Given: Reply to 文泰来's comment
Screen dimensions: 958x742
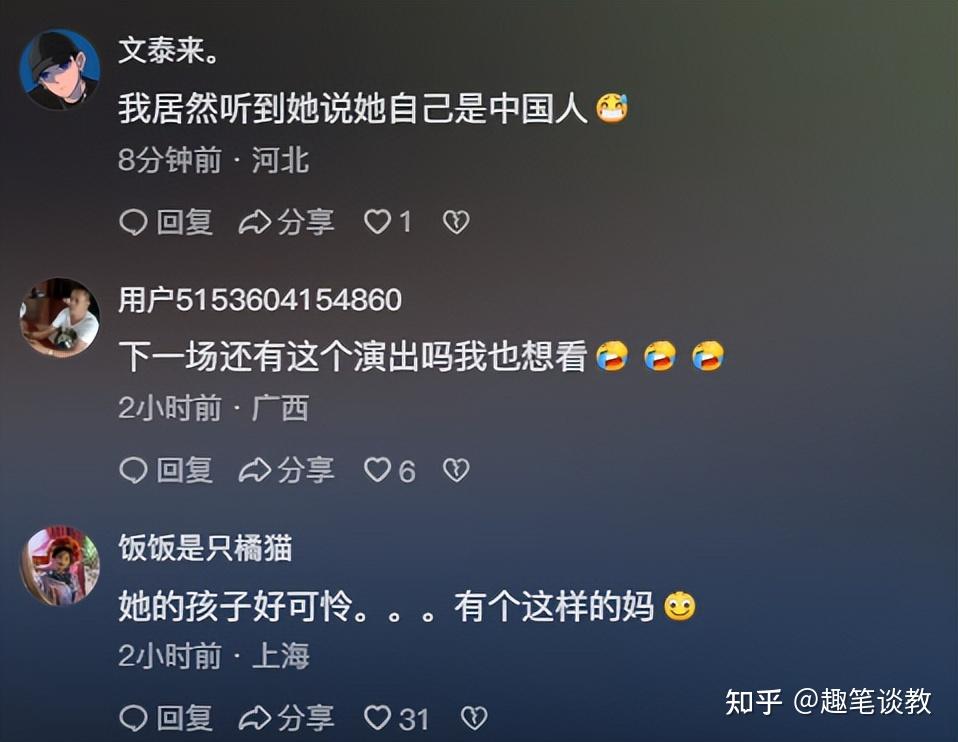Looking at the screenshot, I should 166,222.
